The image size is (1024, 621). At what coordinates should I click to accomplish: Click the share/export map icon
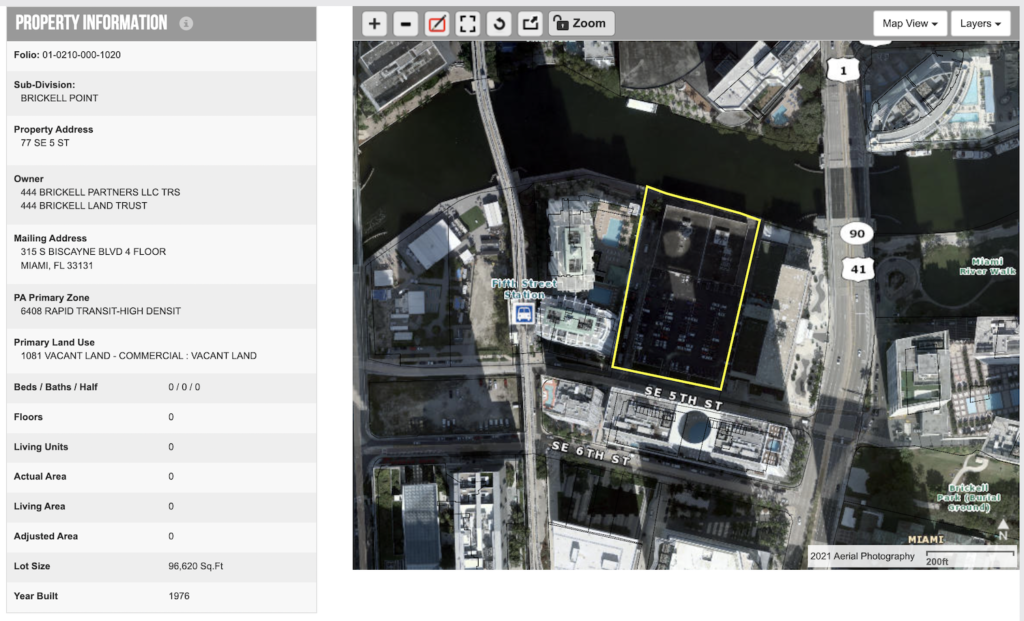pos(529,22)
